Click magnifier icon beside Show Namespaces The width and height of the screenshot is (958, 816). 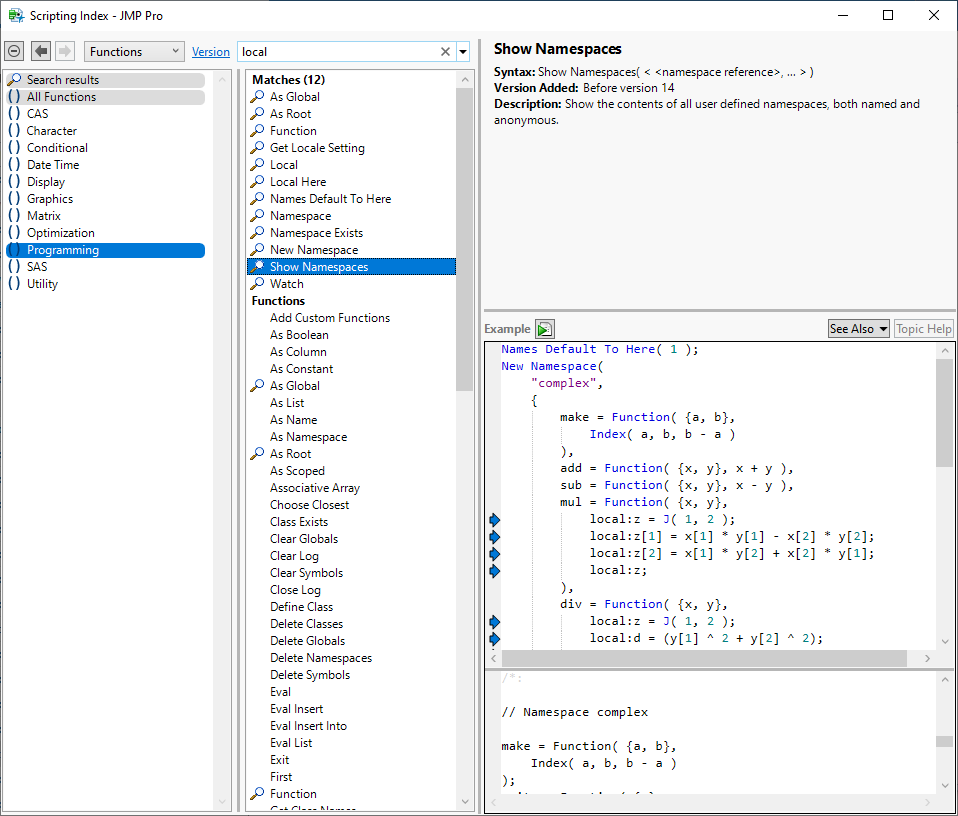257,267
